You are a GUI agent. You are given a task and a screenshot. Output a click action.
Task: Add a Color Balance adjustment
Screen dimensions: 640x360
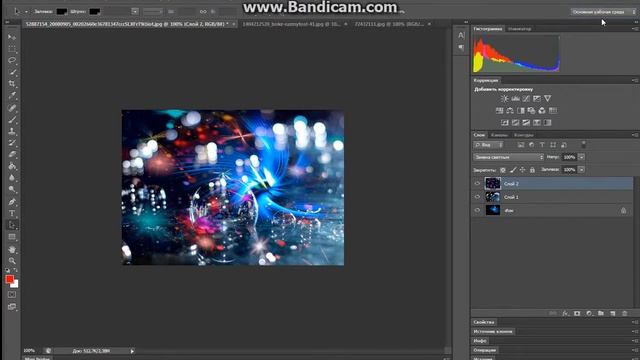pos(510,111)
